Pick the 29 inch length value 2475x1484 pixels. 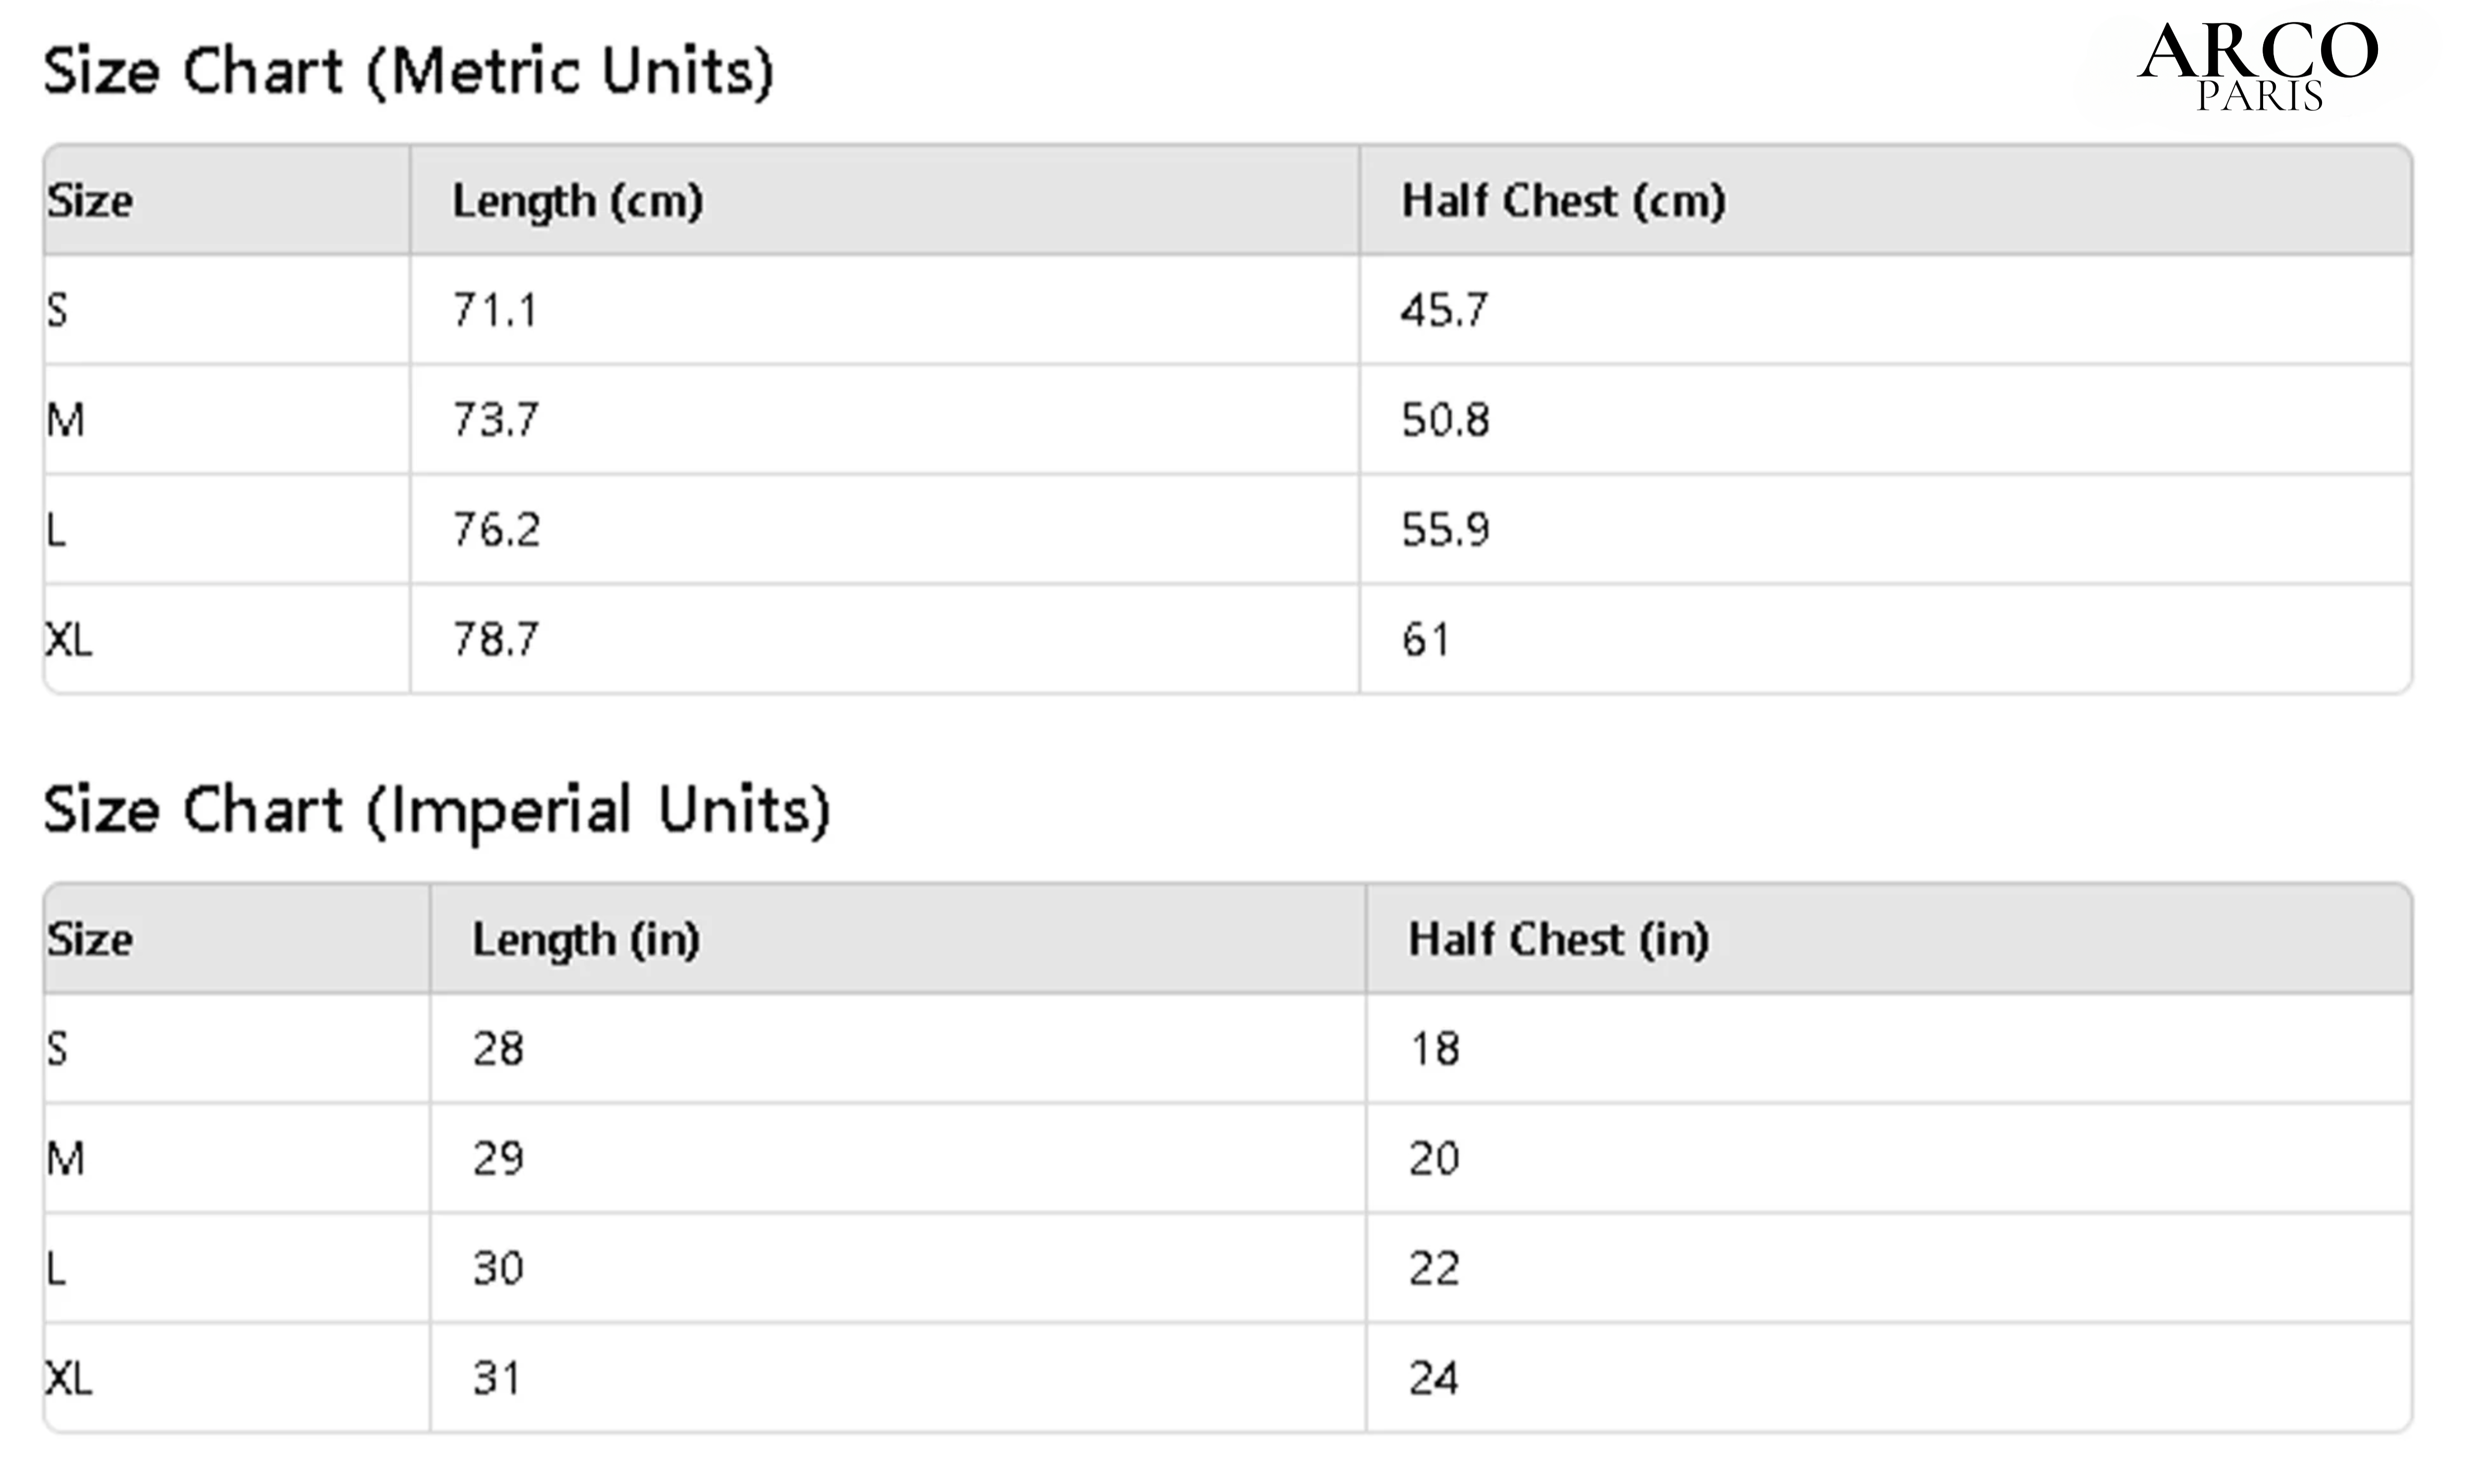(x=498, y=1159)
